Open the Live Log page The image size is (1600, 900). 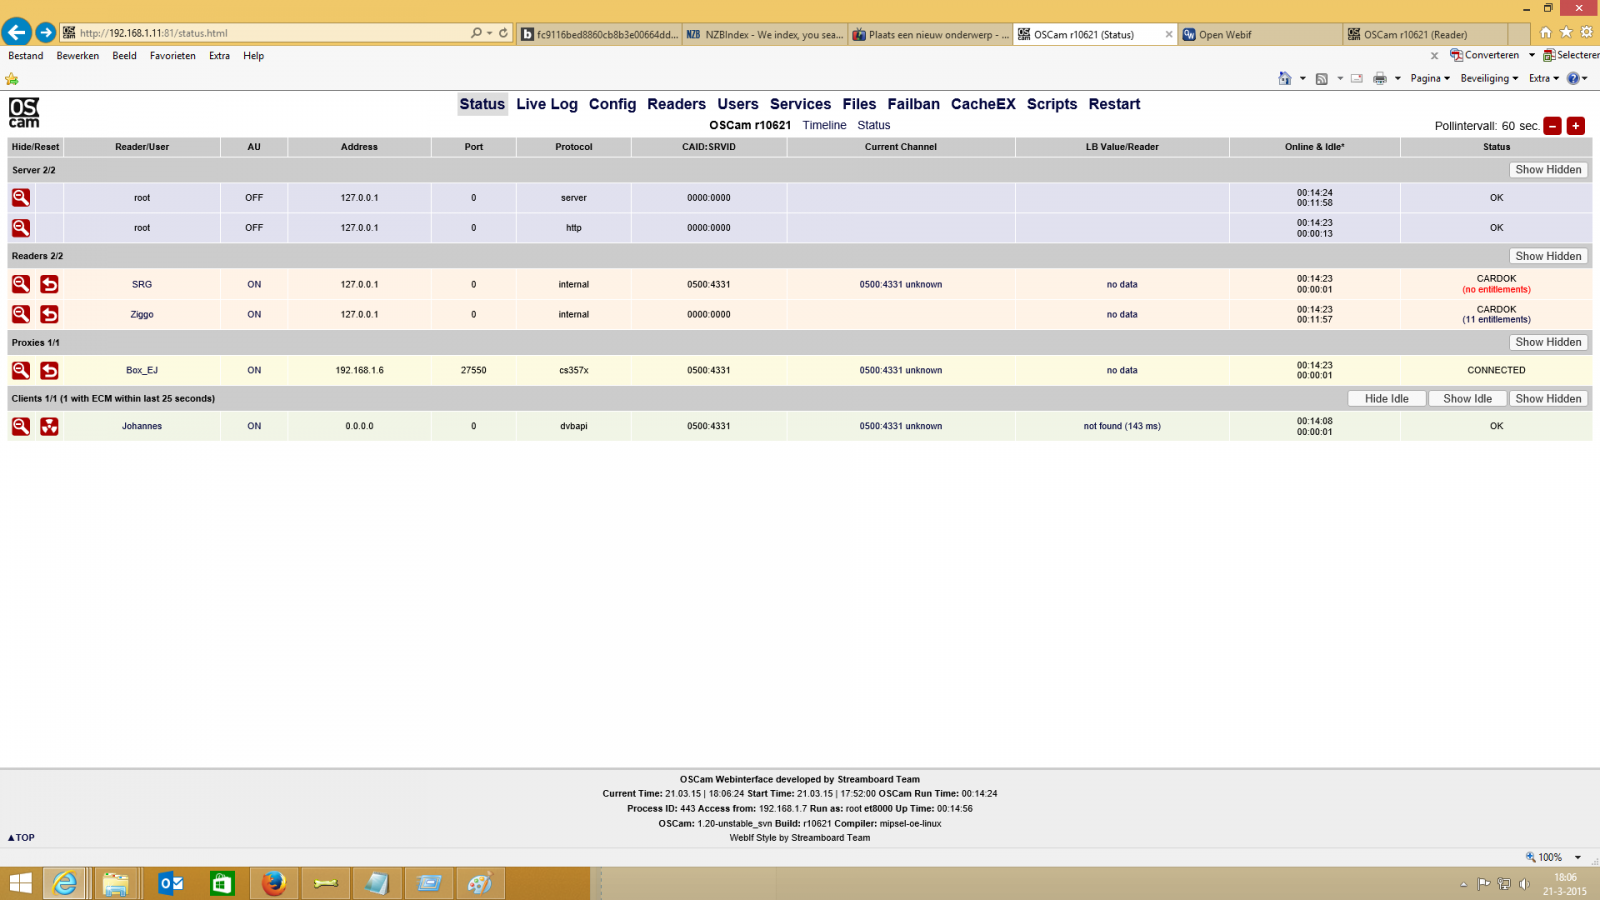[x=546, y=104]
